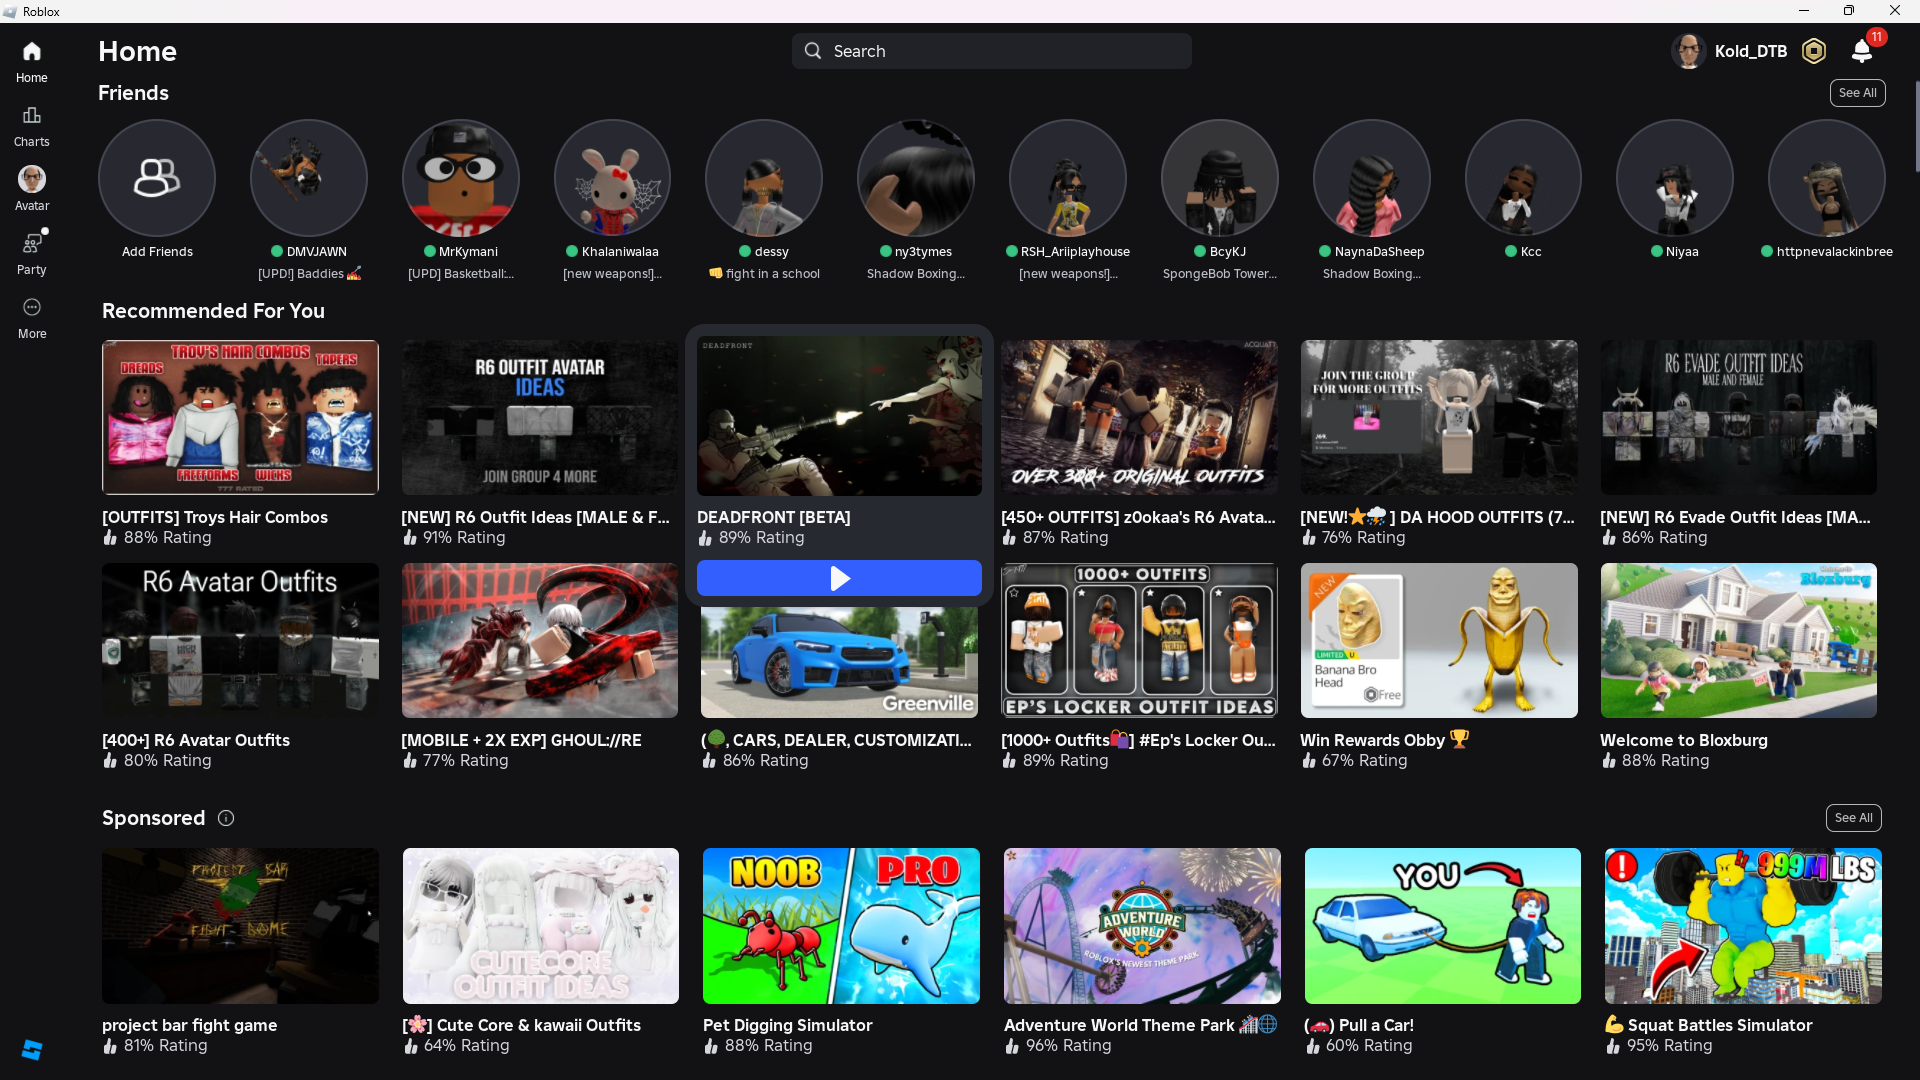
Task: Open friend ny3tymes's avatar
Action: coord(916,178)
